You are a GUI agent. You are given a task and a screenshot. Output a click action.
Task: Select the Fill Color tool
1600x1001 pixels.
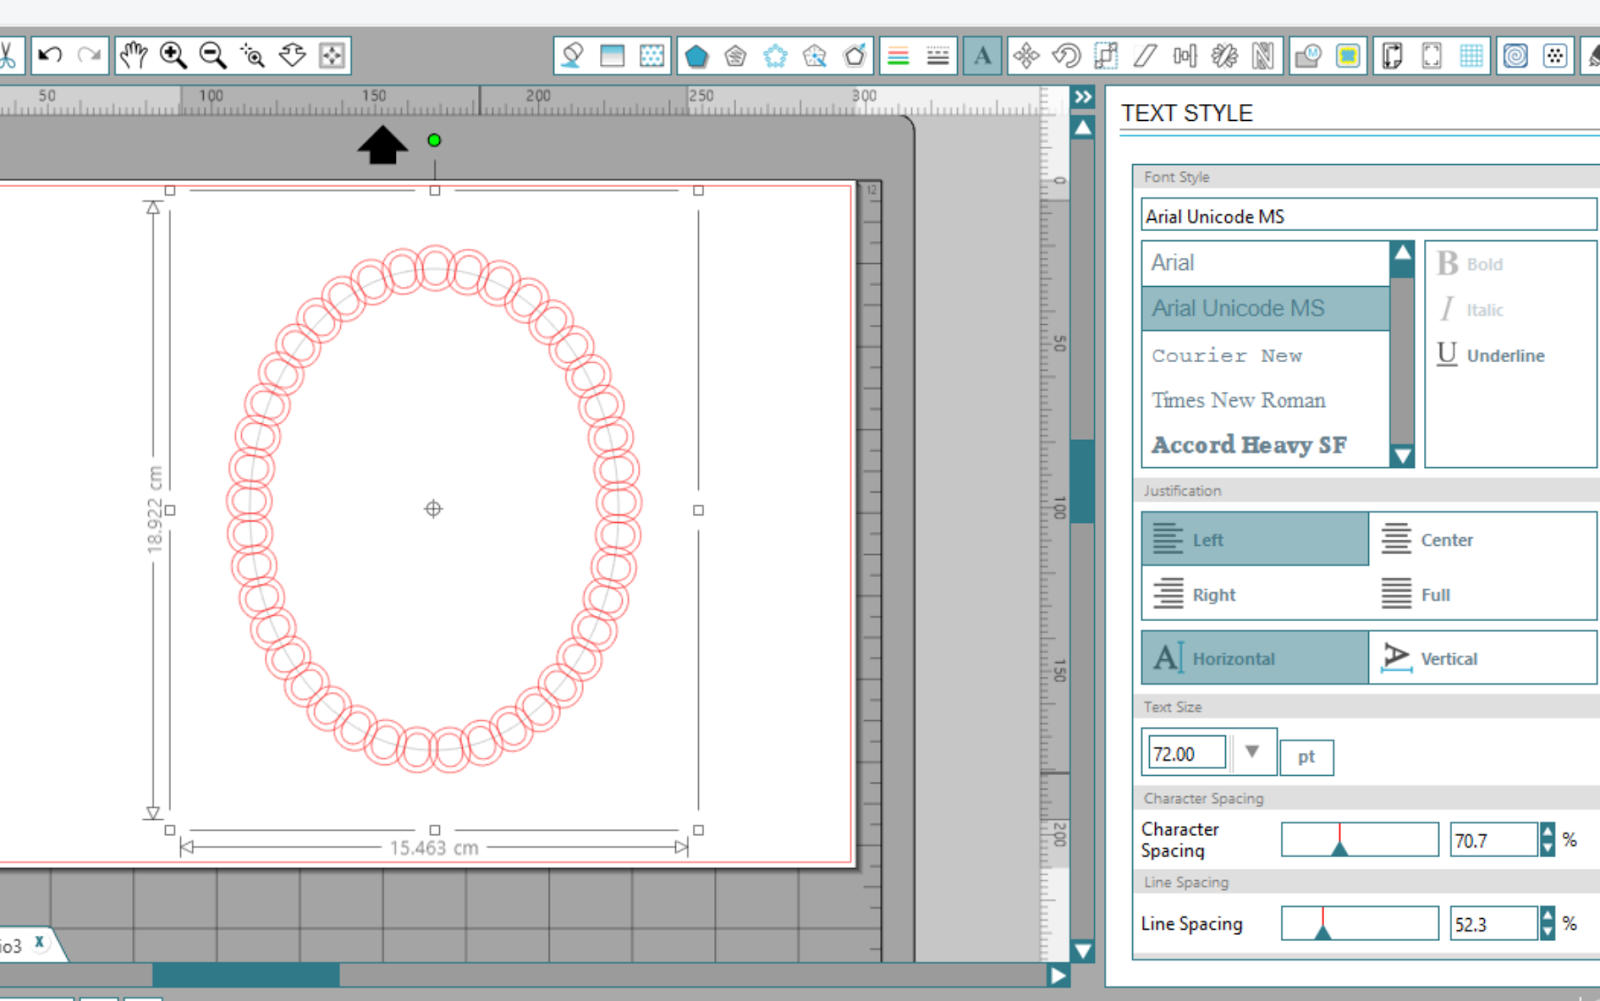(571, 55)
